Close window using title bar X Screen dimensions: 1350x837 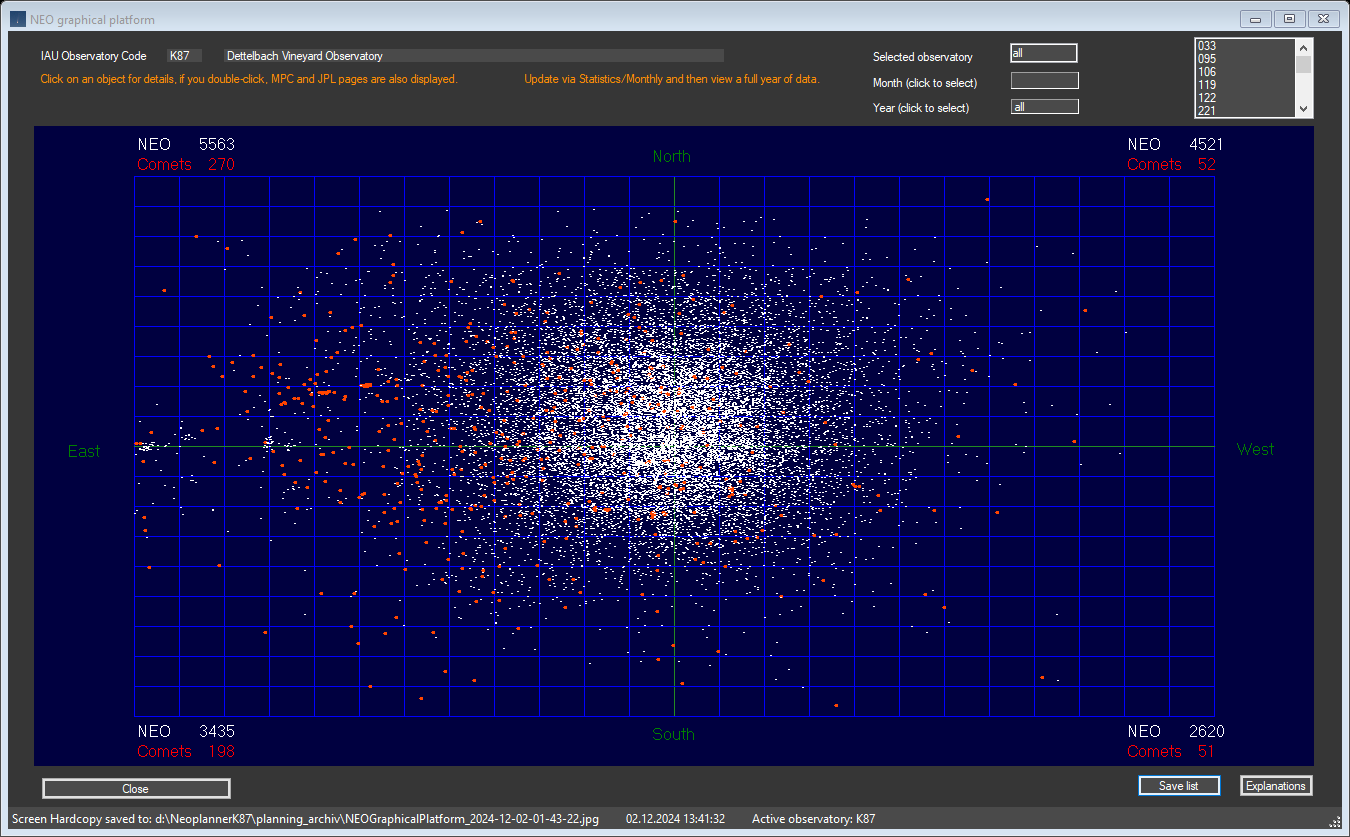click(1323, 19)
